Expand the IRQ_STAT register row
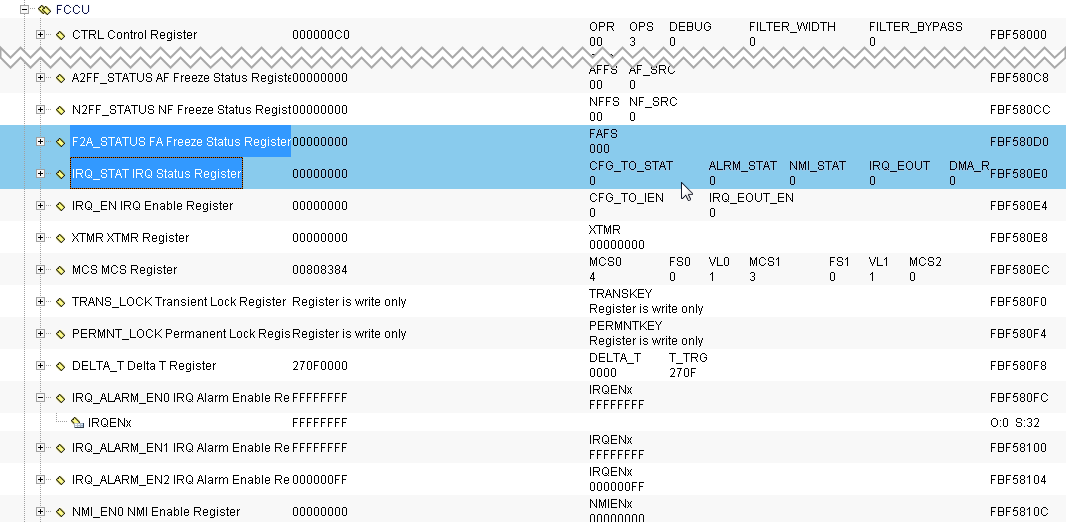Viewport: 1066px width, 522px height. coord(40,173)
